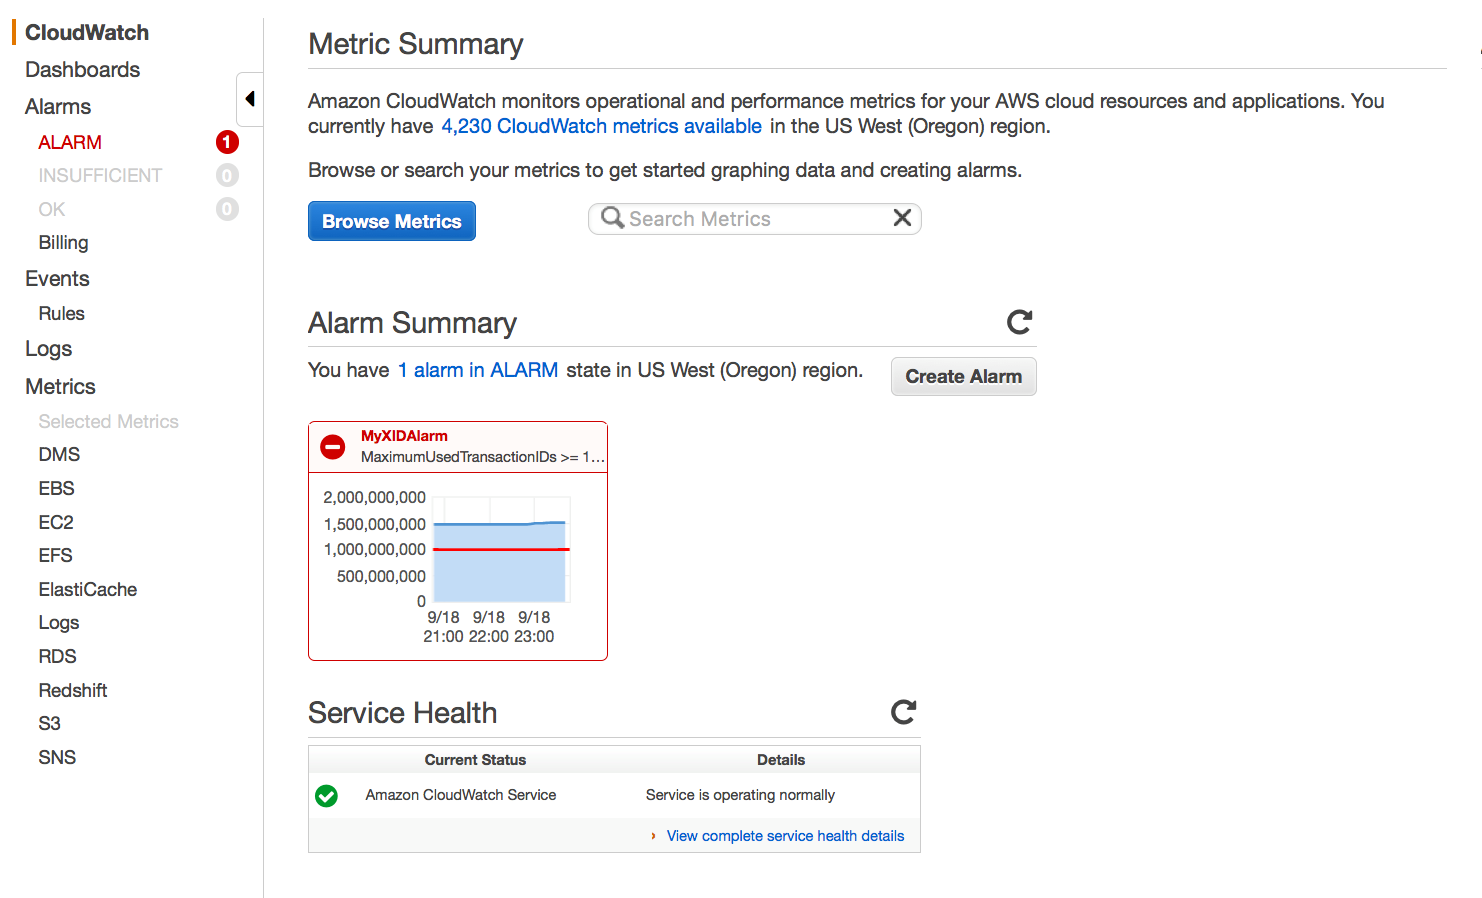This screenshot has width=1482, height=898.
Task: Click the green check status icon
Action: 326,796
